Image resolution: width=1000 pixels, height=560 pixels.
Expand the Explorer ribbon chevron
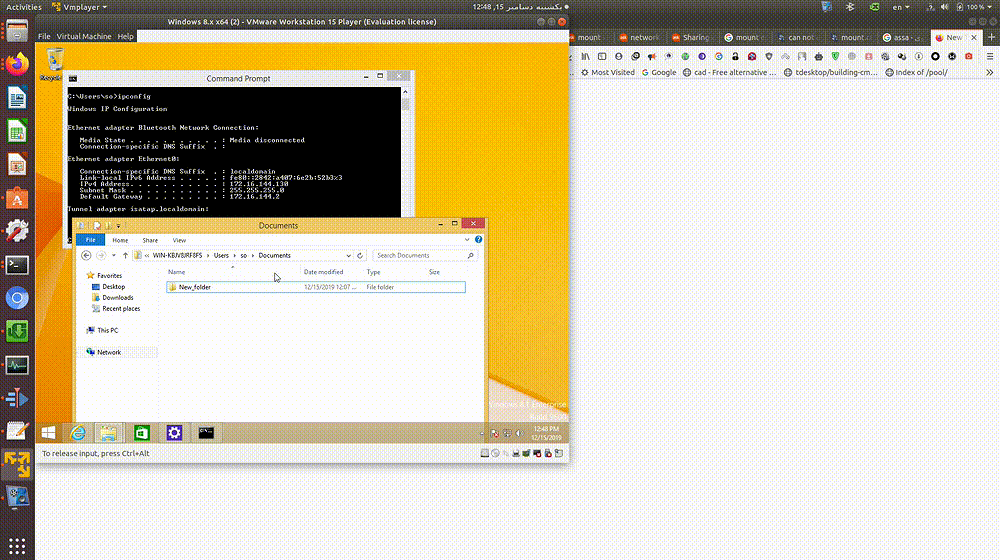click(467, 240)
